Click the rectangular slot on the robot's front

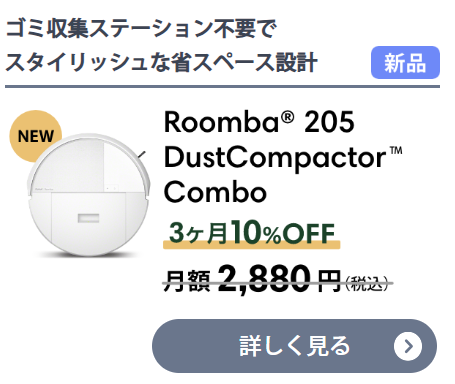tap(88, 218)
